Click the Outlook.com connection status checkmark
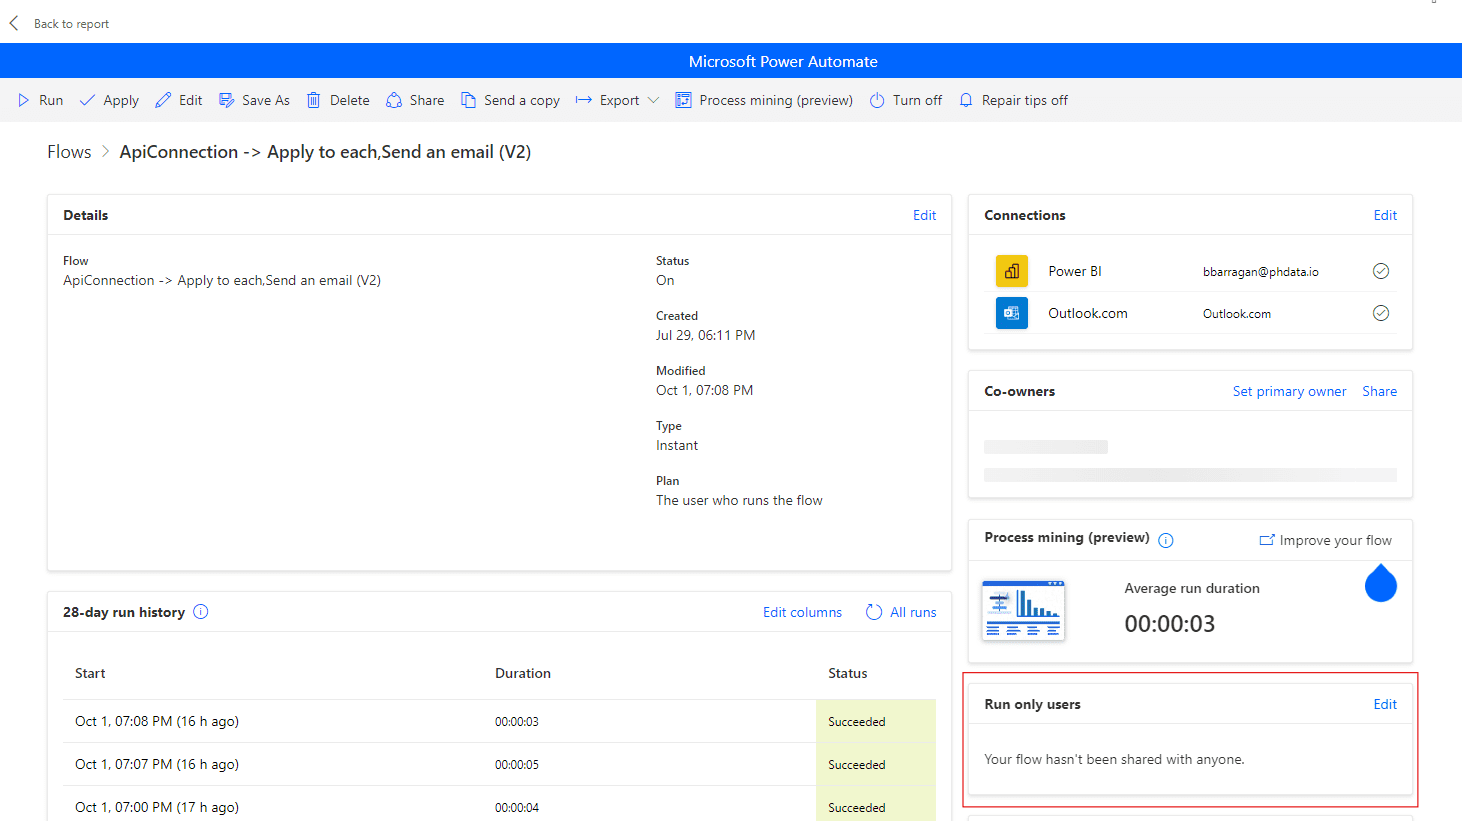The width and height of the screenshot is (1462, 821). click(x=1381, y=313)
